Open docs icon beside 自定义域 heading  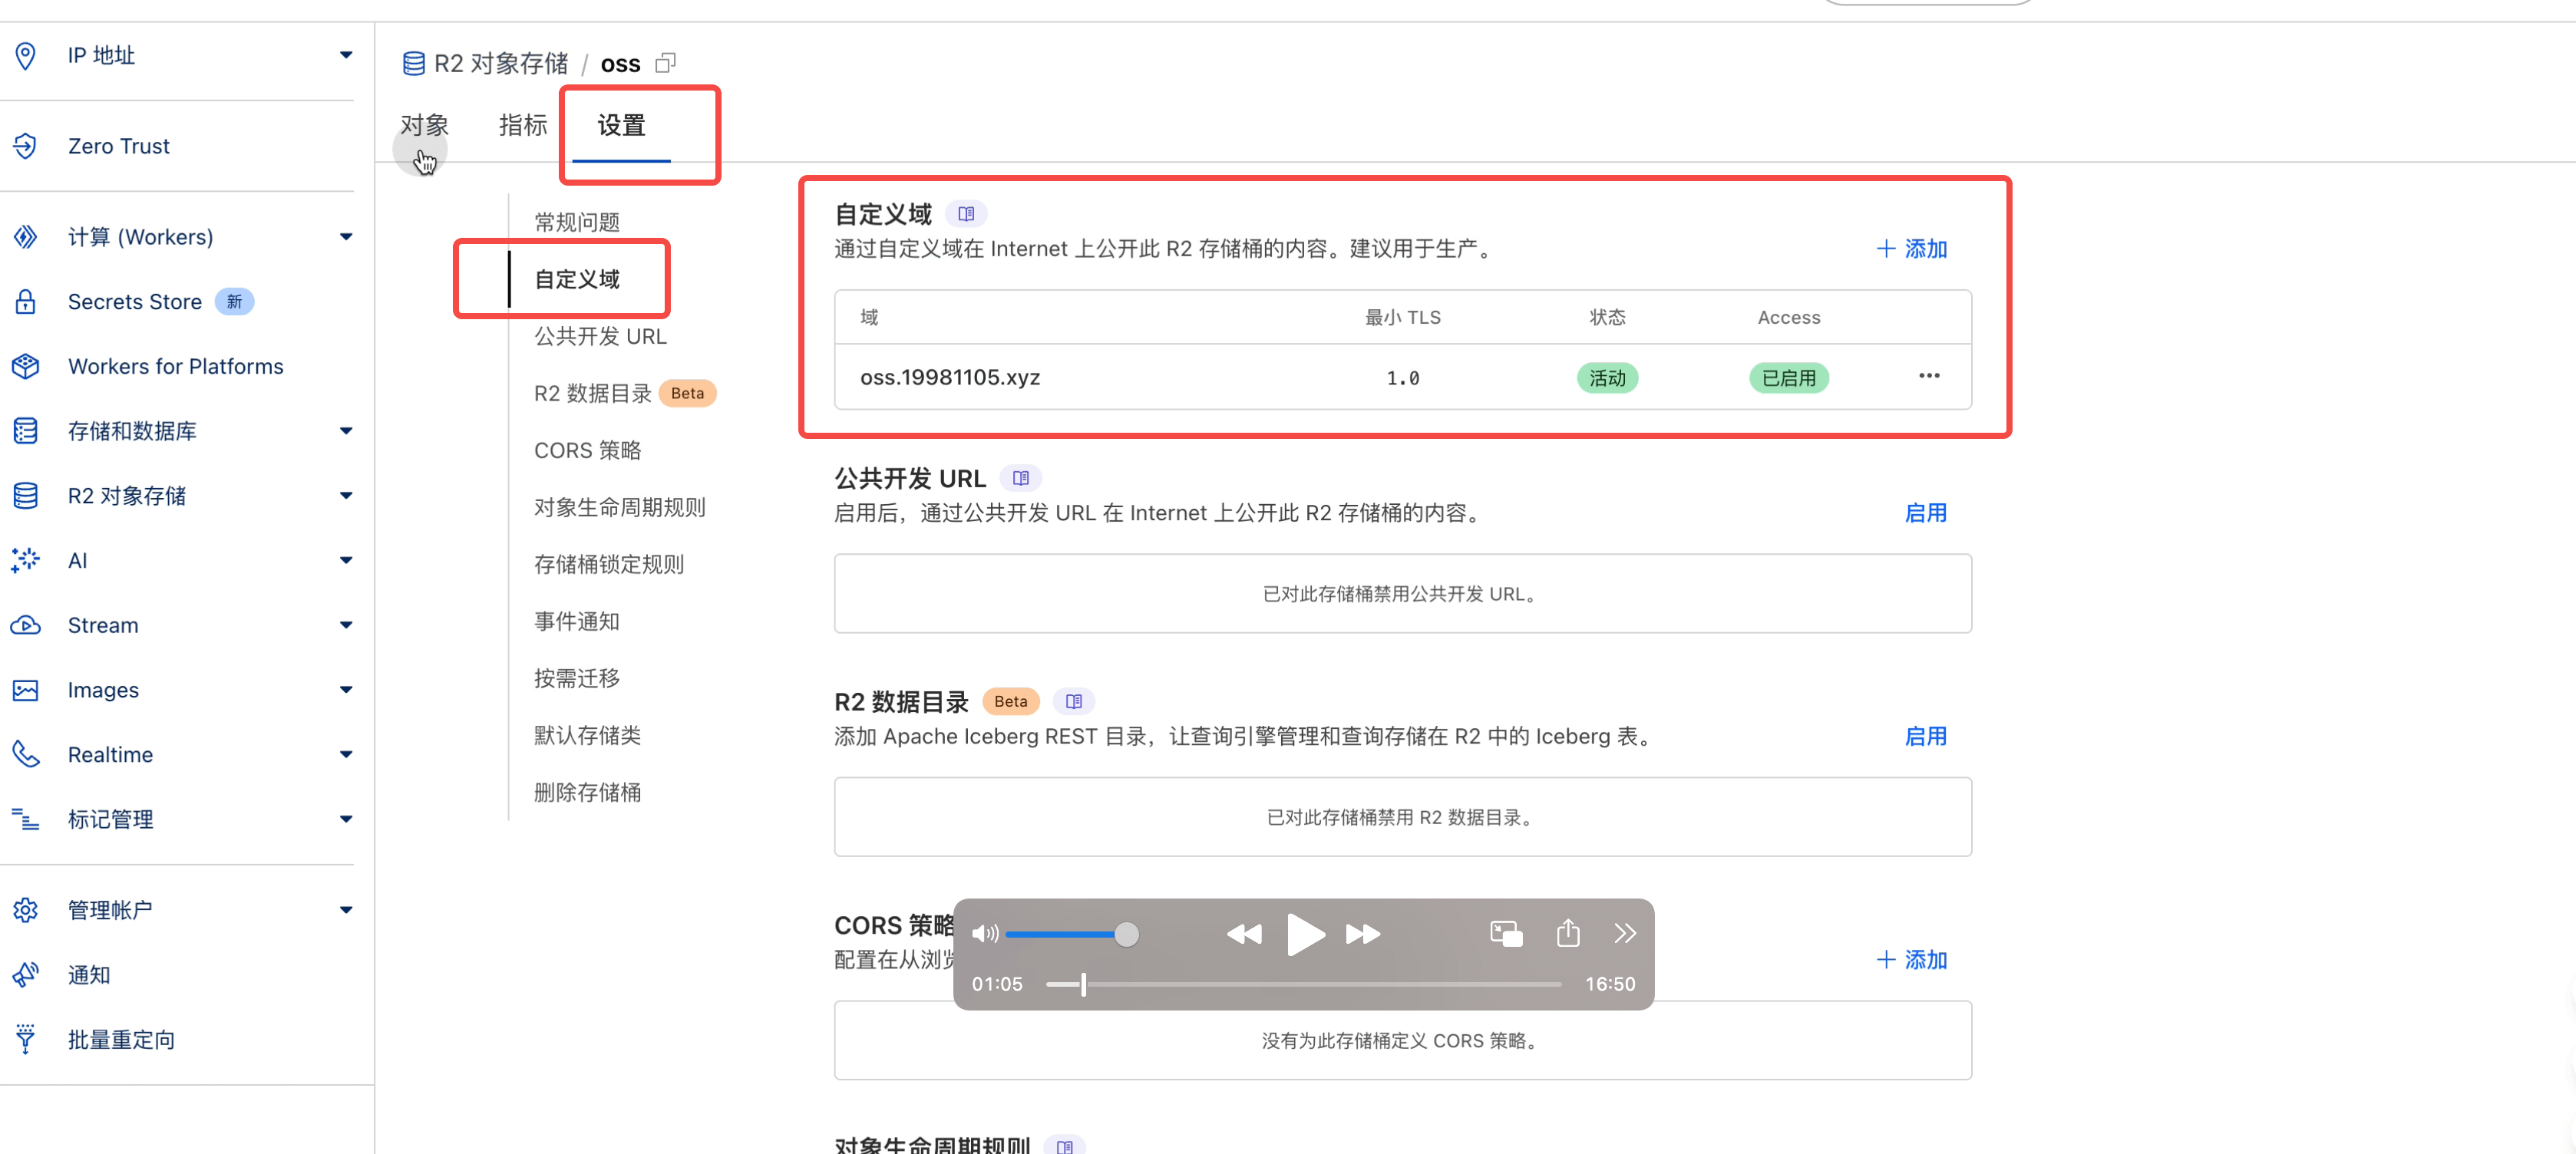[966, 213]
